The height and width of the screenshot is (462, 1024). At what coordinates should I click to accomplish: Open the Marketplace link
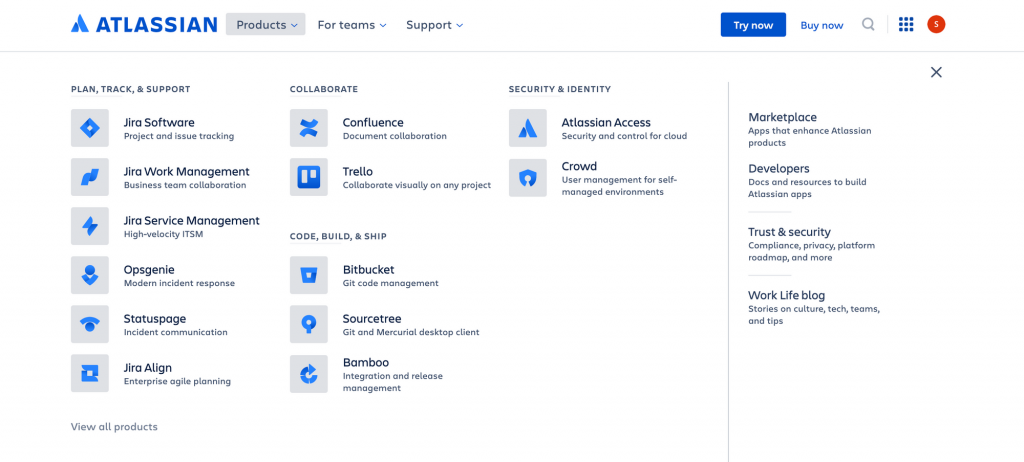click(782, 117)
